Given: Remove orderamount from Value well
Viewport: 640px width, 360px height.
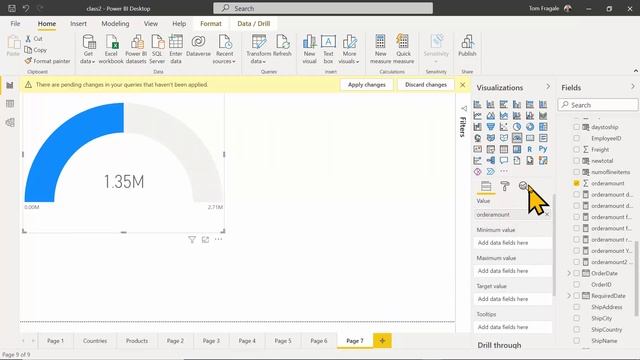Looking at the screenshot, I should tap(547, 215).
